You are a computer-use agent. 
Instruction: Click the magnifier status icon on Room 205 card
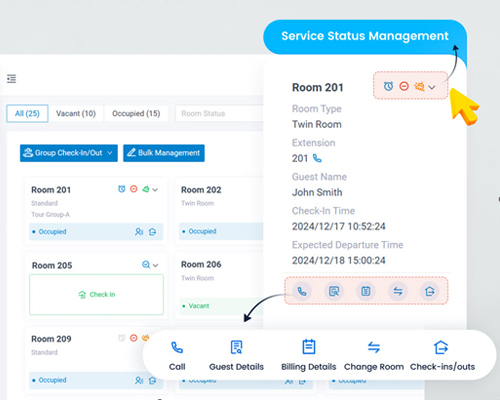pyautogui.click(x=146, y=265)
